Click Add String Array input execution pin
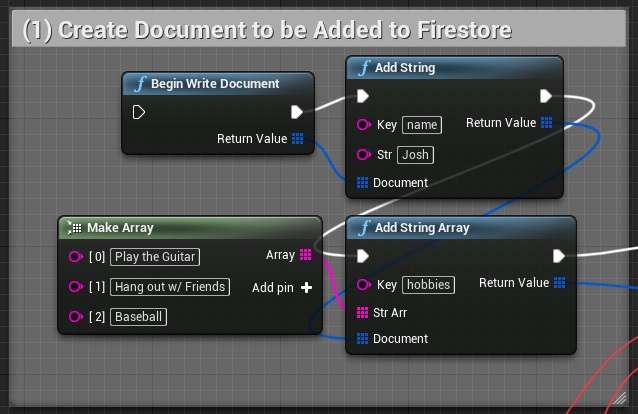The image size is (638, 414). pos(363,256)
